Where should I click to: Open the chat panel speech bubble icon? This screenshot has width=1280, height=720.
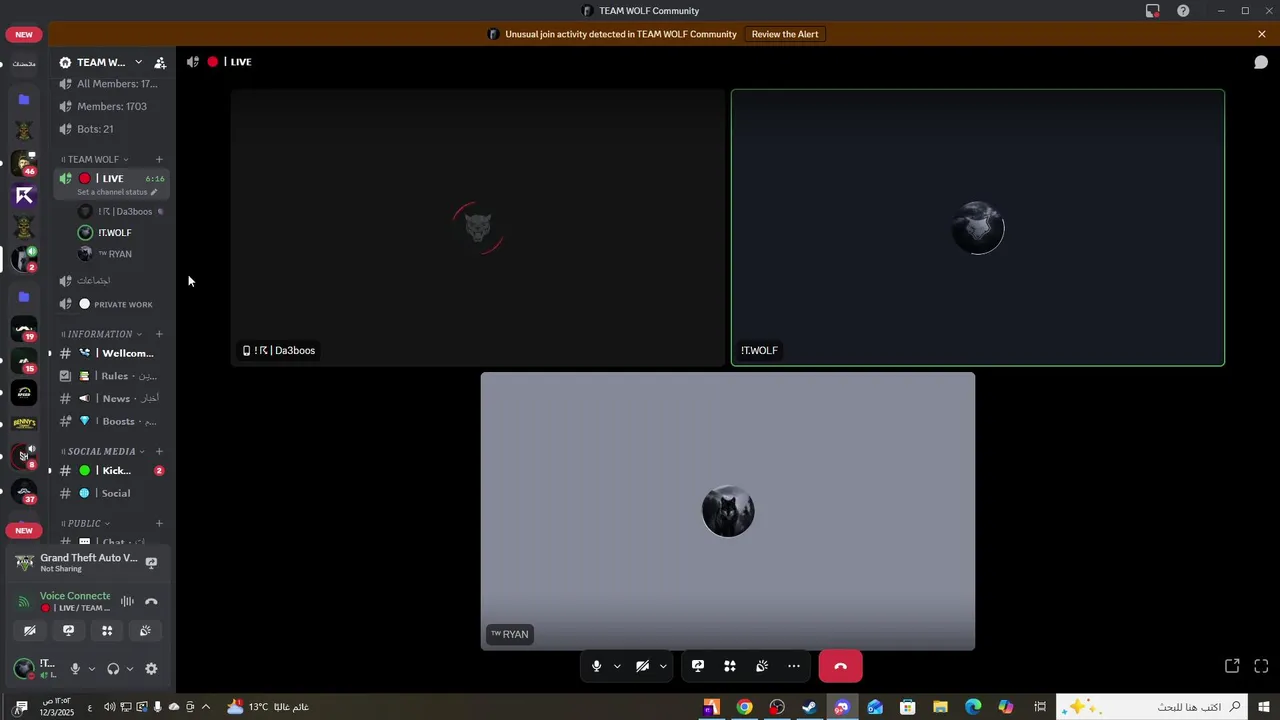pyautogui.click(x=1261, y=62)
